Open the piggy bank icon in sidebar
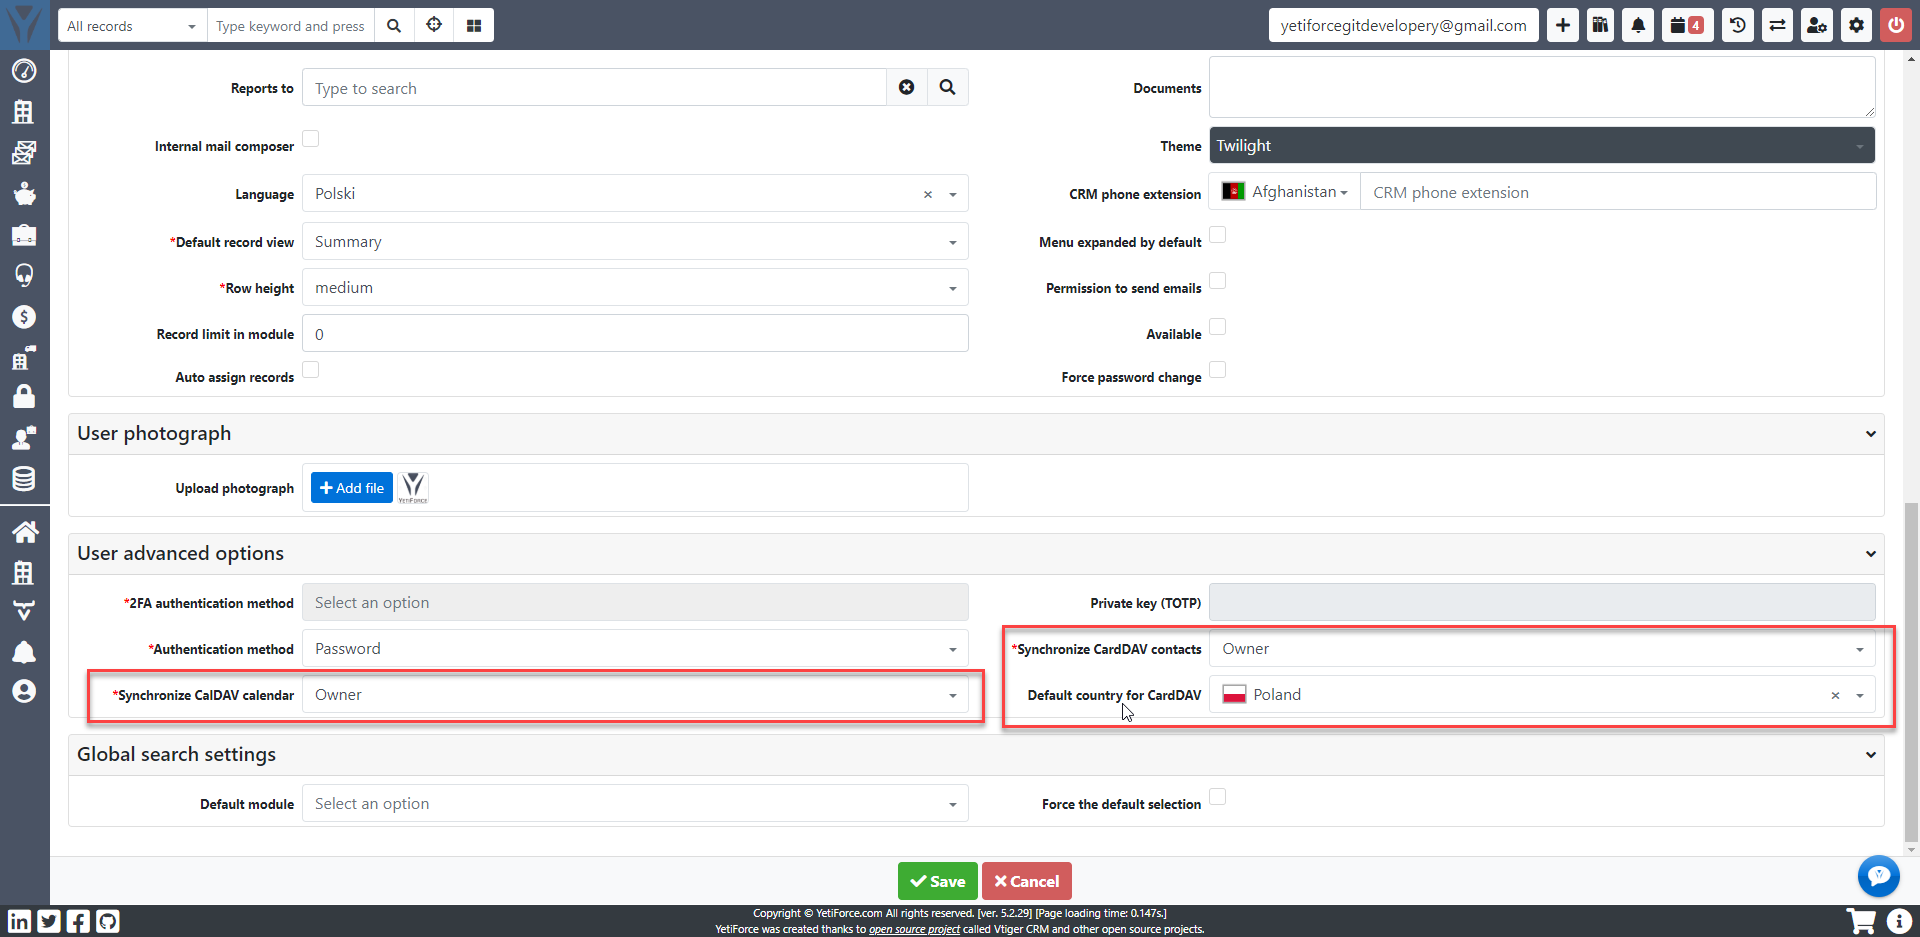 tap(24, 193)
